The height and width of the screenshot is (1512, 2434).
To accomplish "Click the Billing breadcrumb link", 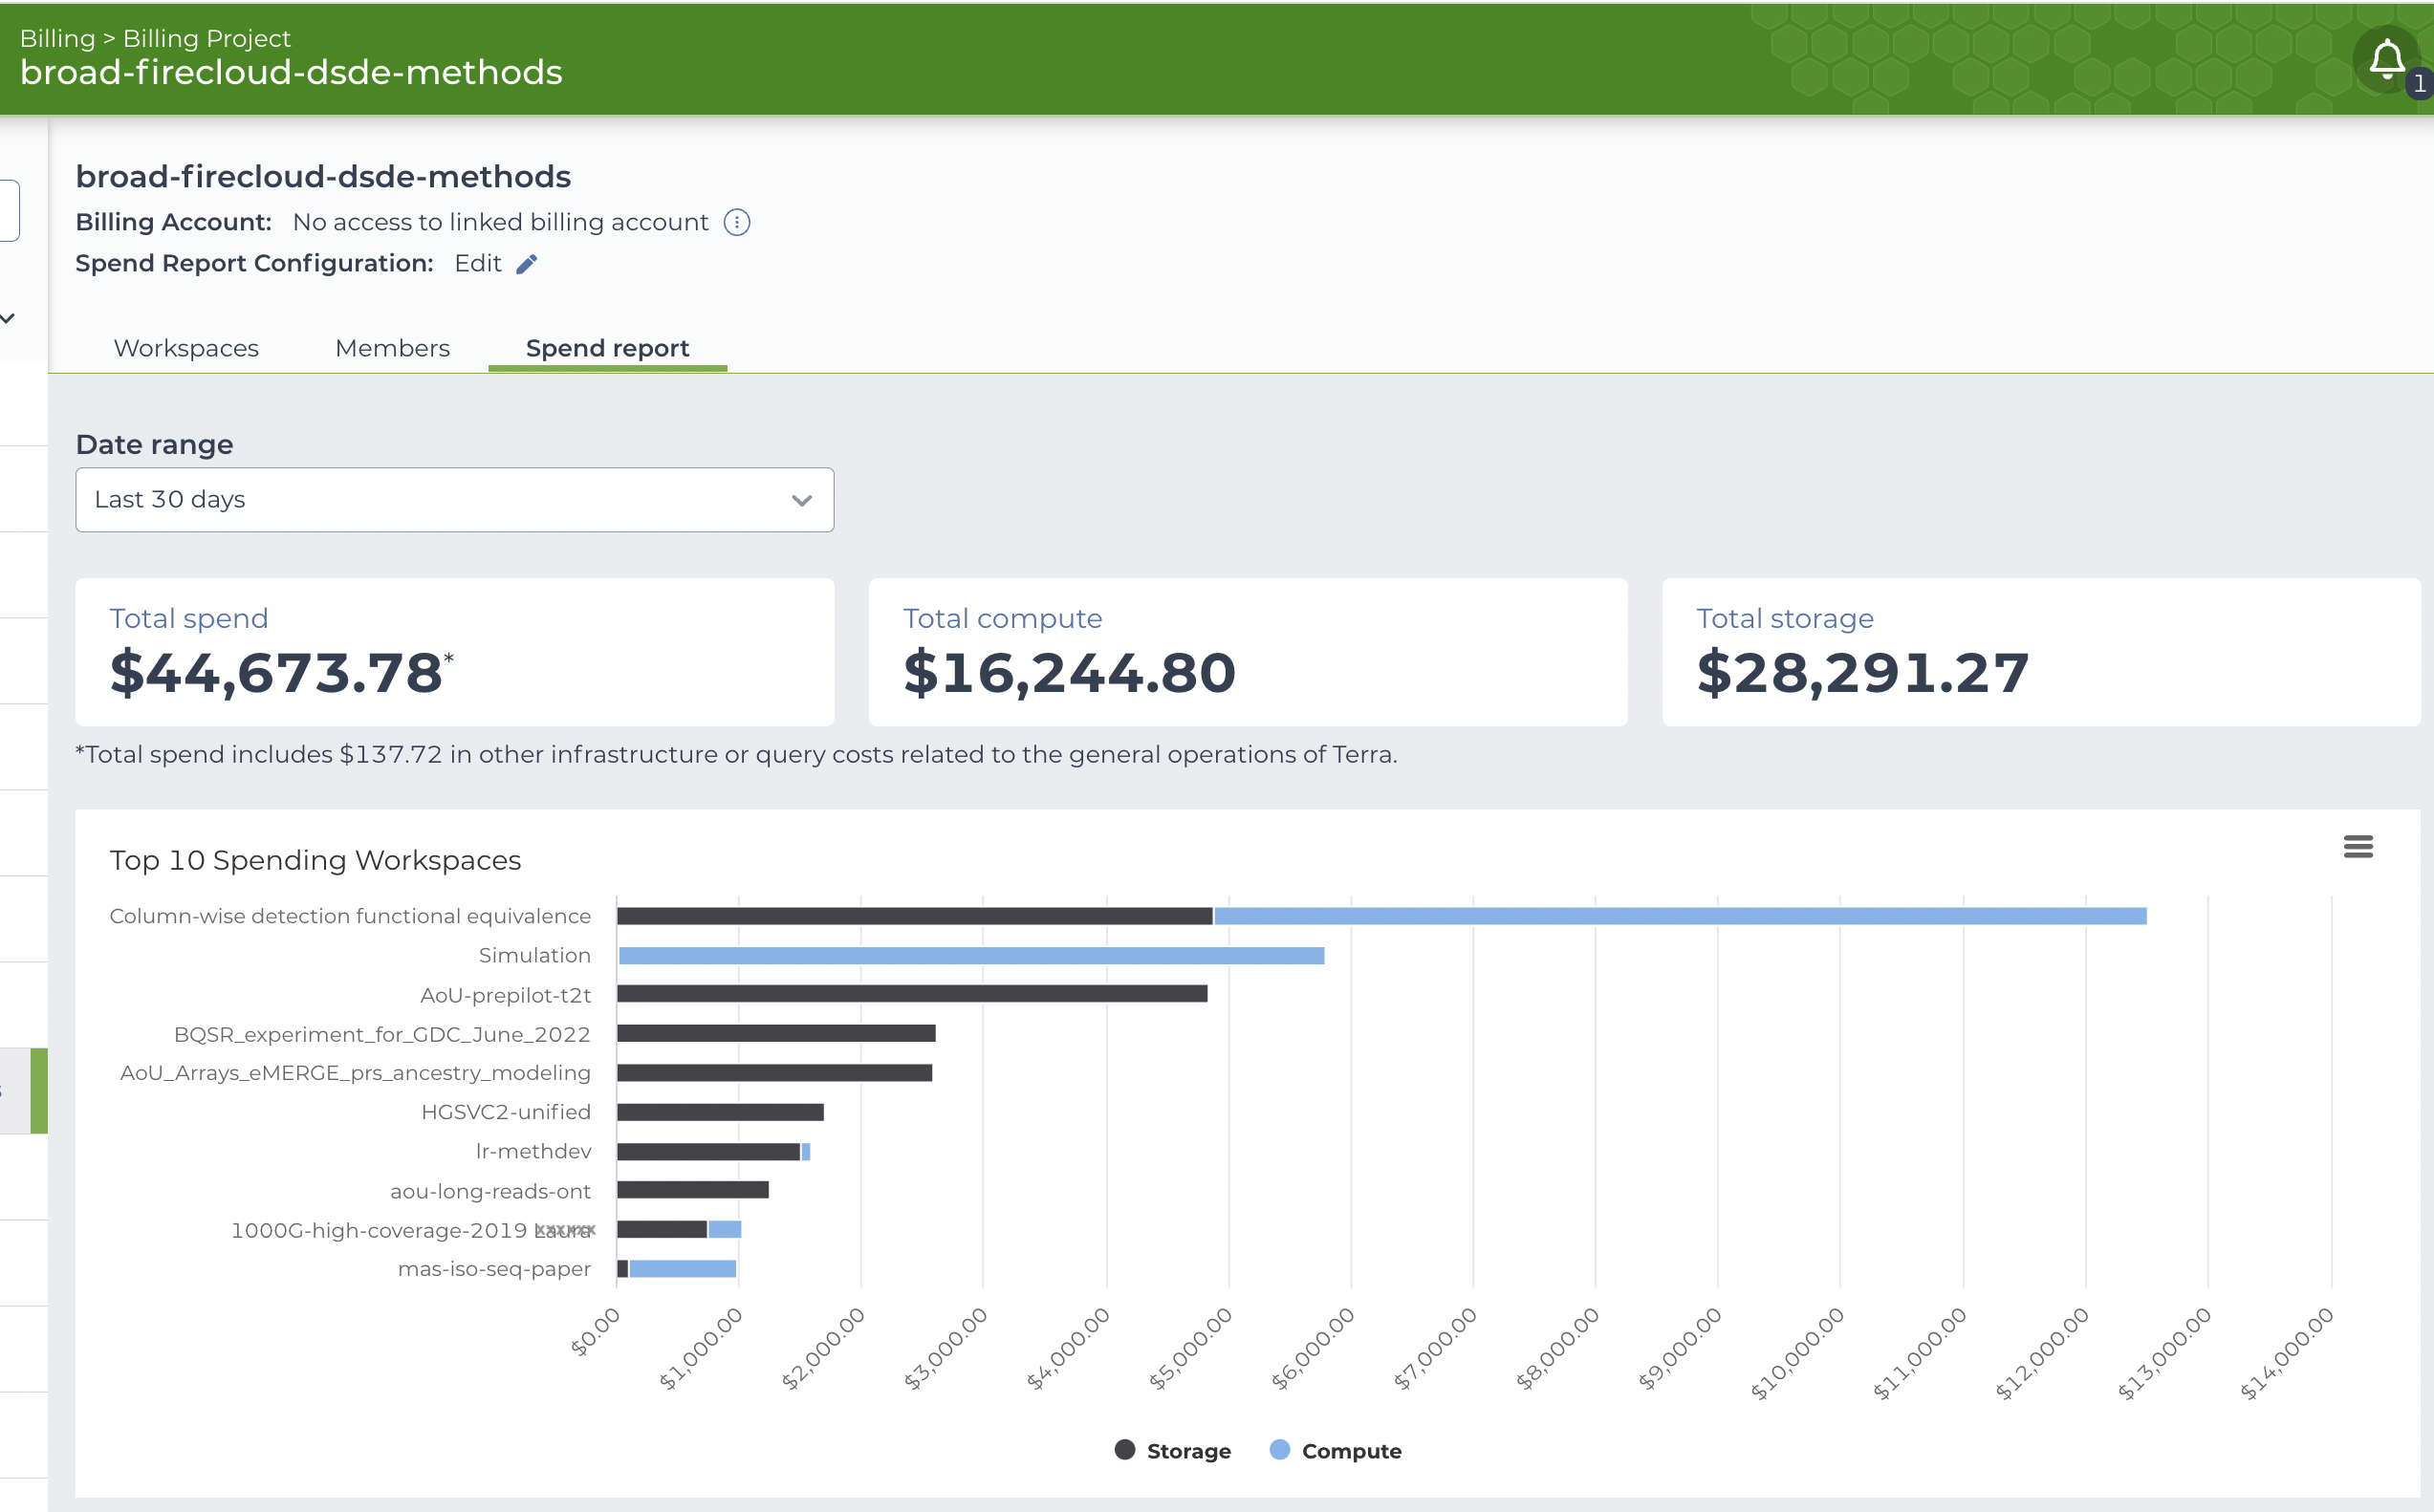I will [58, 38].
